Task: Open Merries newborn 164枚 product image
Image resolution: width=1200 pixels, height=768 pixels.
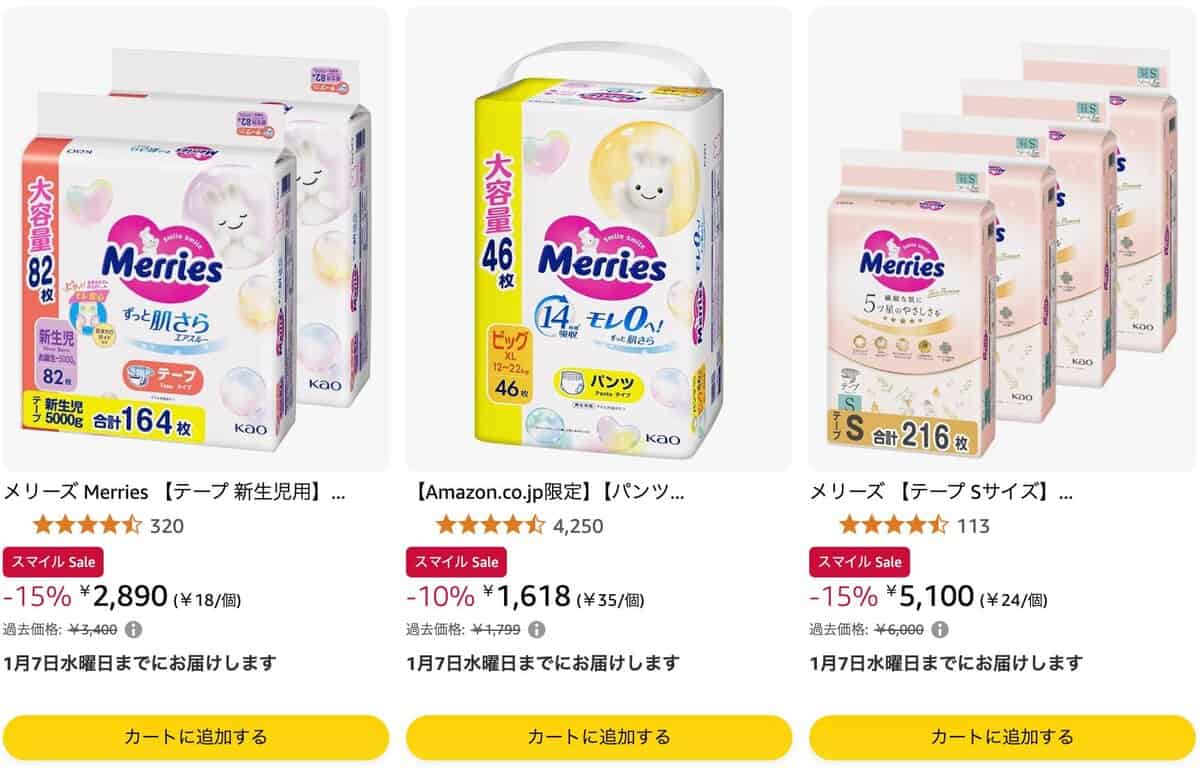Action: tap(196, 240)
